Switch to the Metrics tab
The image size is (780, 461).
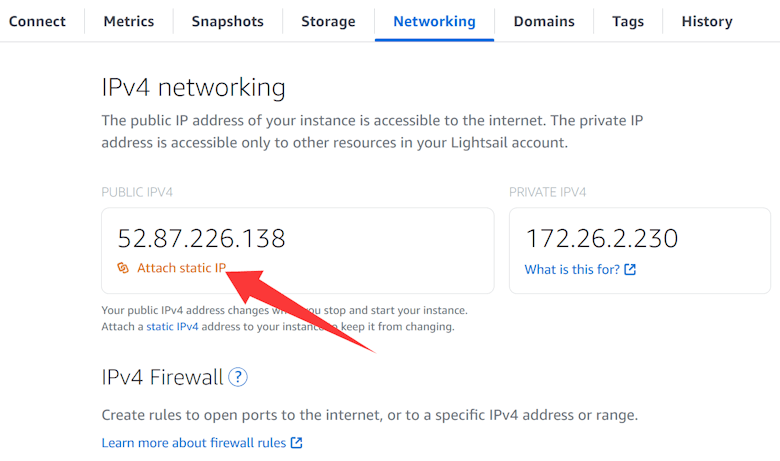tap(128, 21)
